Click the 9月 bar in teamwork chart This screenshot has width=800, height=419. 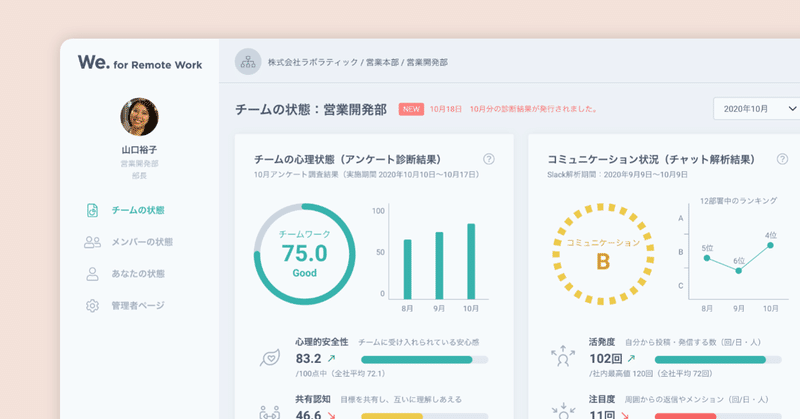439,265
